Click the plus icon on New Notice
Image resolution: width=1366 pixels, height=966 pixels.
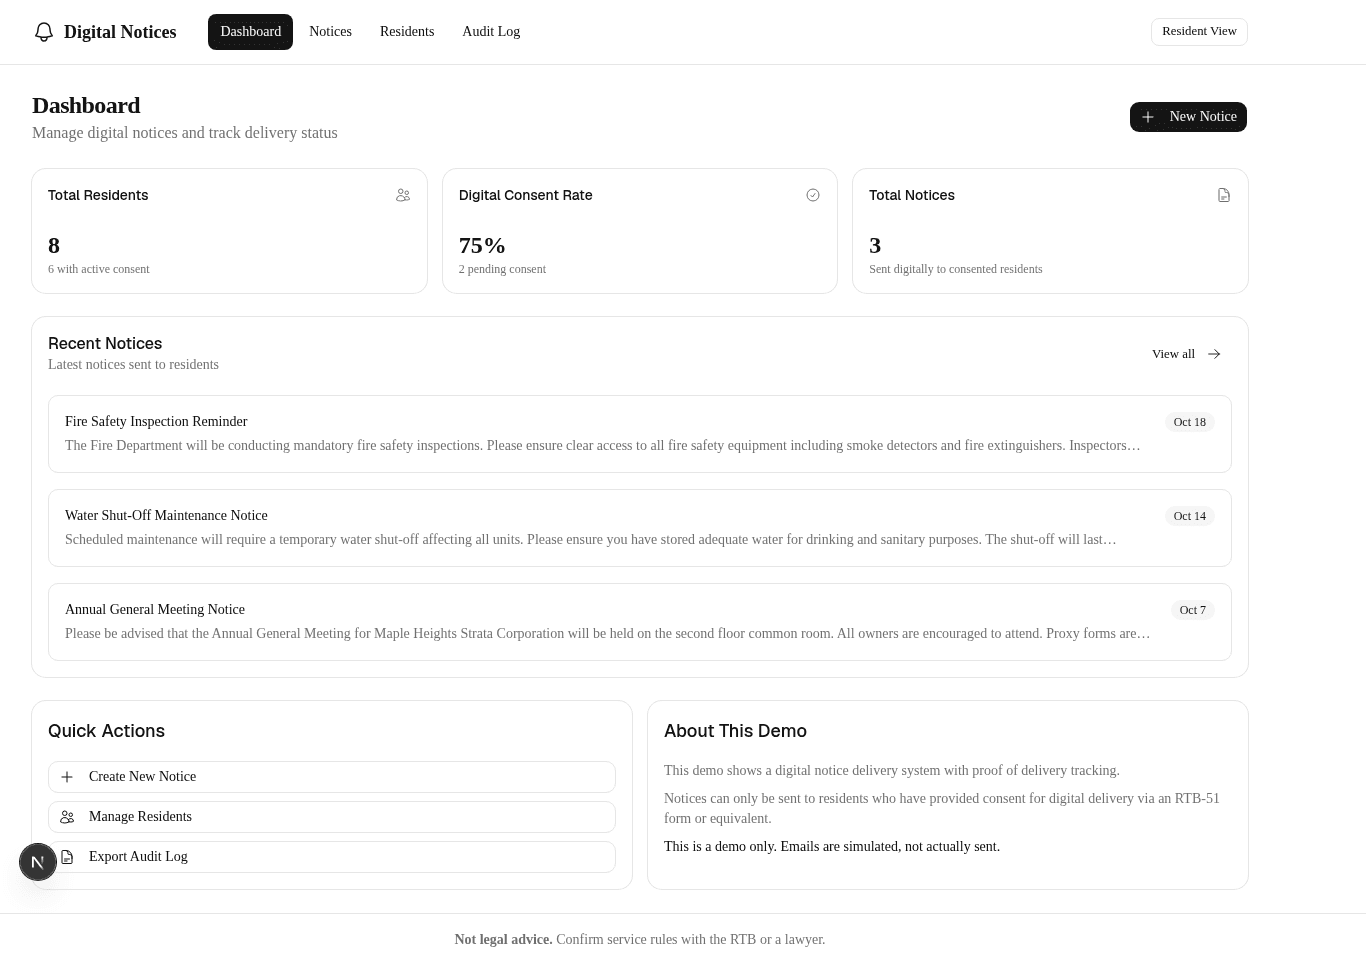pos(1148,117)
